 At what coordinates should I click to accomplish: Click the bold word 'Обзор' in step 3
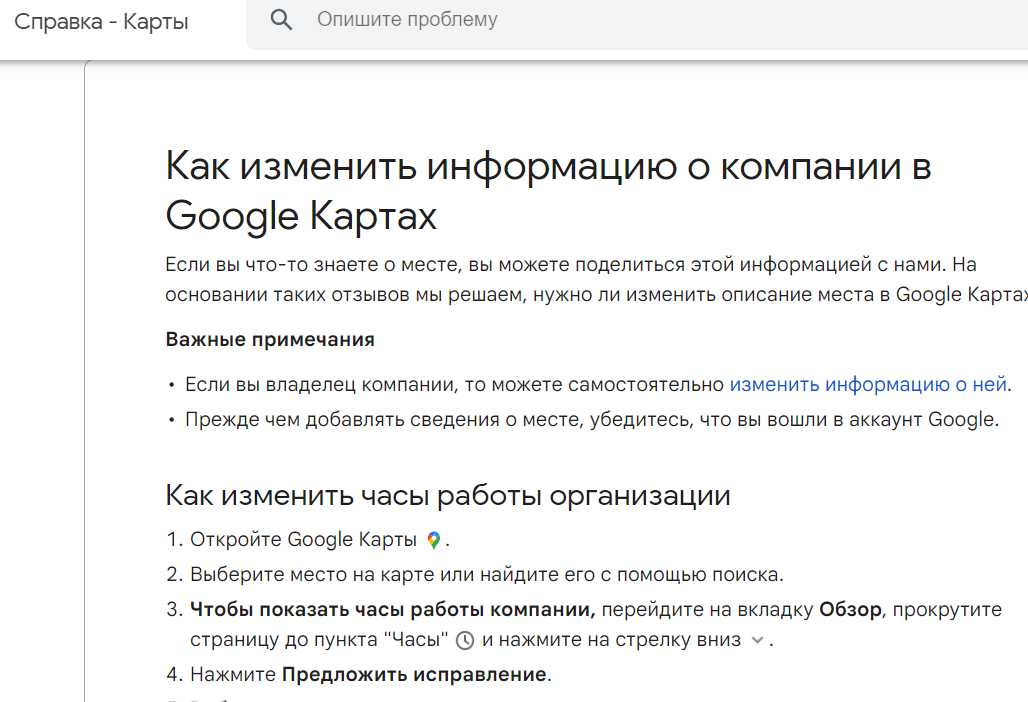pos(850,610)
